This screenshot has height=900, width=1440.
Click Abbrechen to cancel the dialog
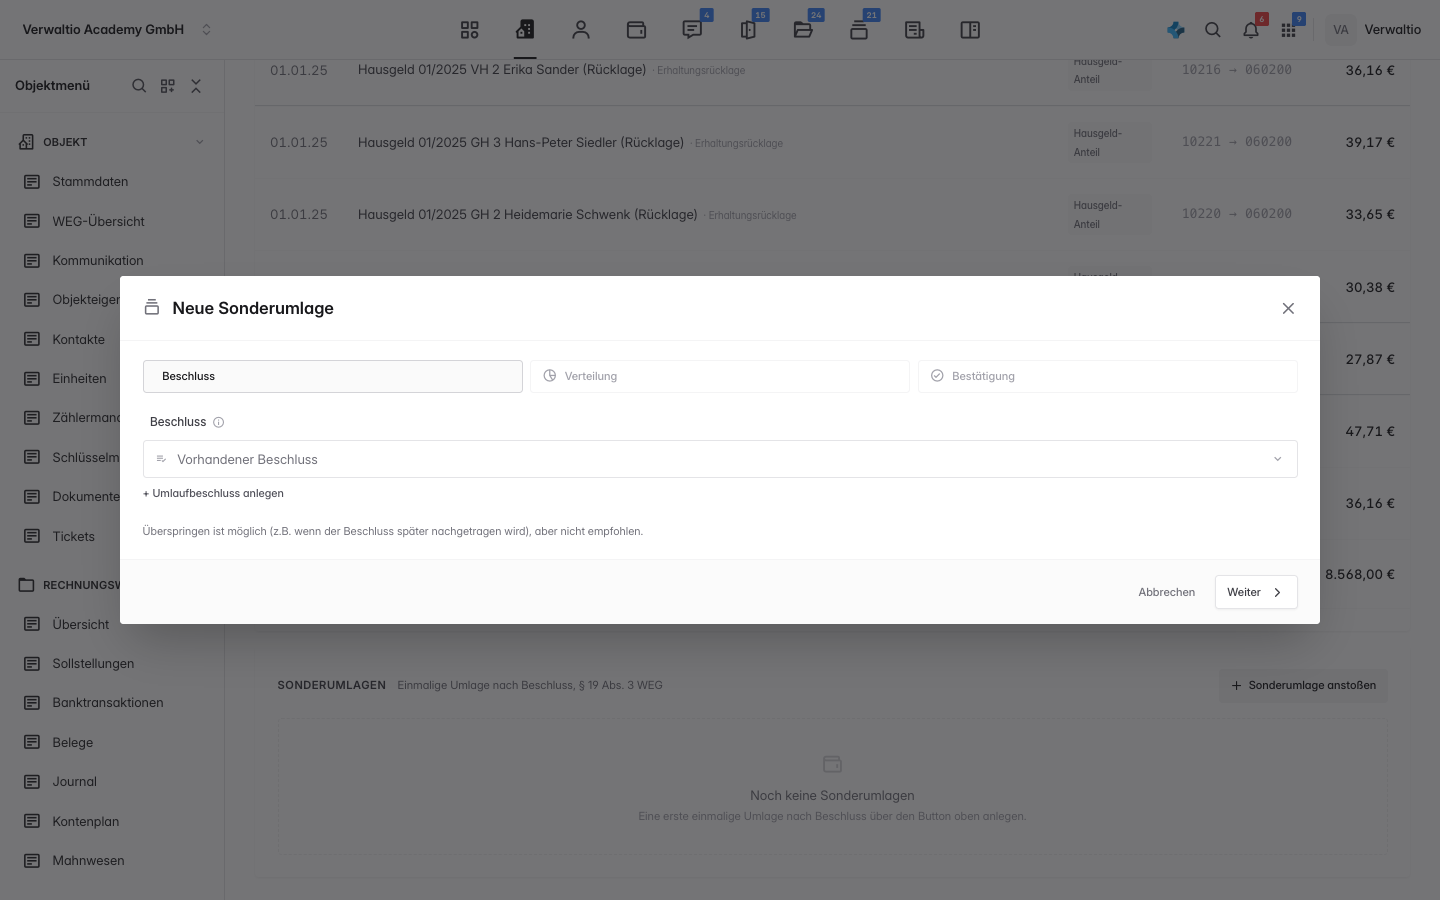pos(1166,592)
